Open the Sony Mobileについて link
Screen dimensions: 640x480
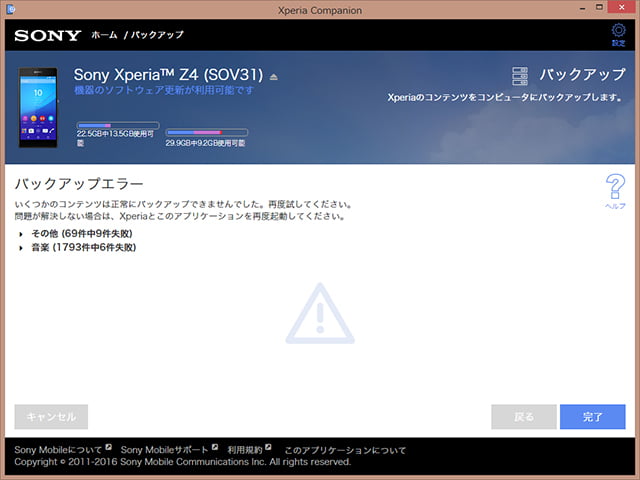[x=59, y=450]
